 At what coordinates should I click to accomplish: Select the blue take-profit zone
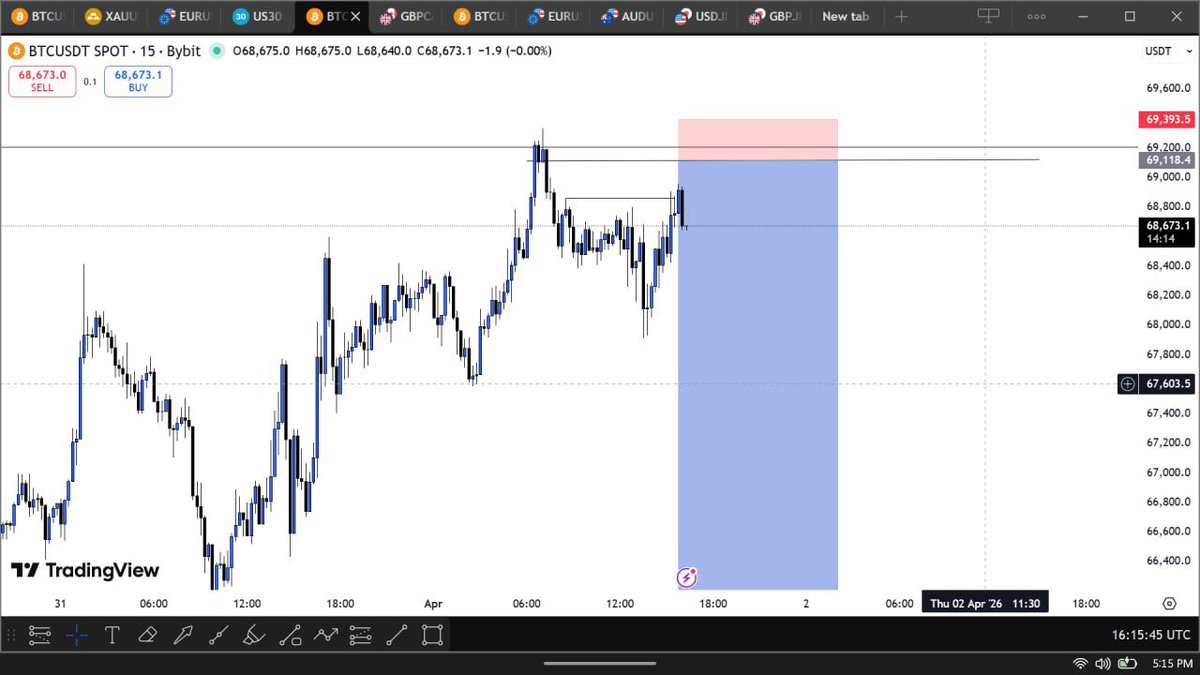758,375
